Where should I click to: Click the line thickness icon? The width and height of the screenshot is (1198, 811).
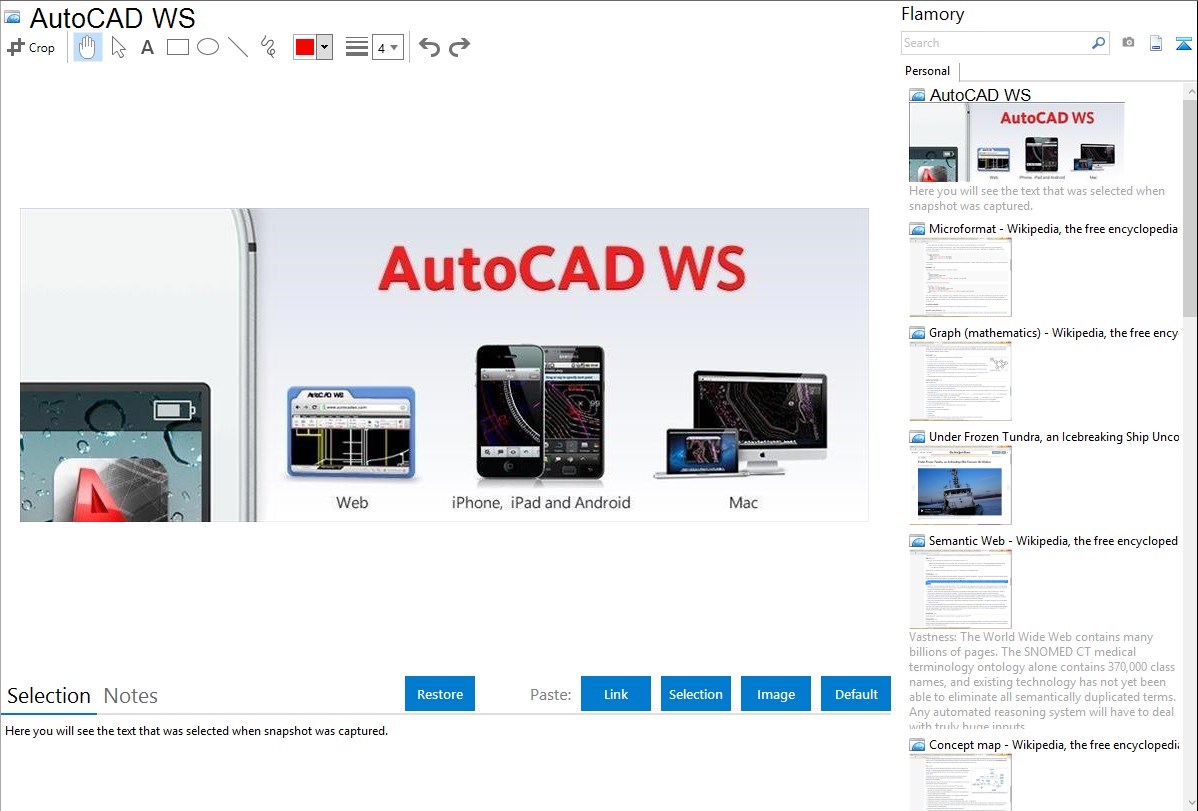357,47
